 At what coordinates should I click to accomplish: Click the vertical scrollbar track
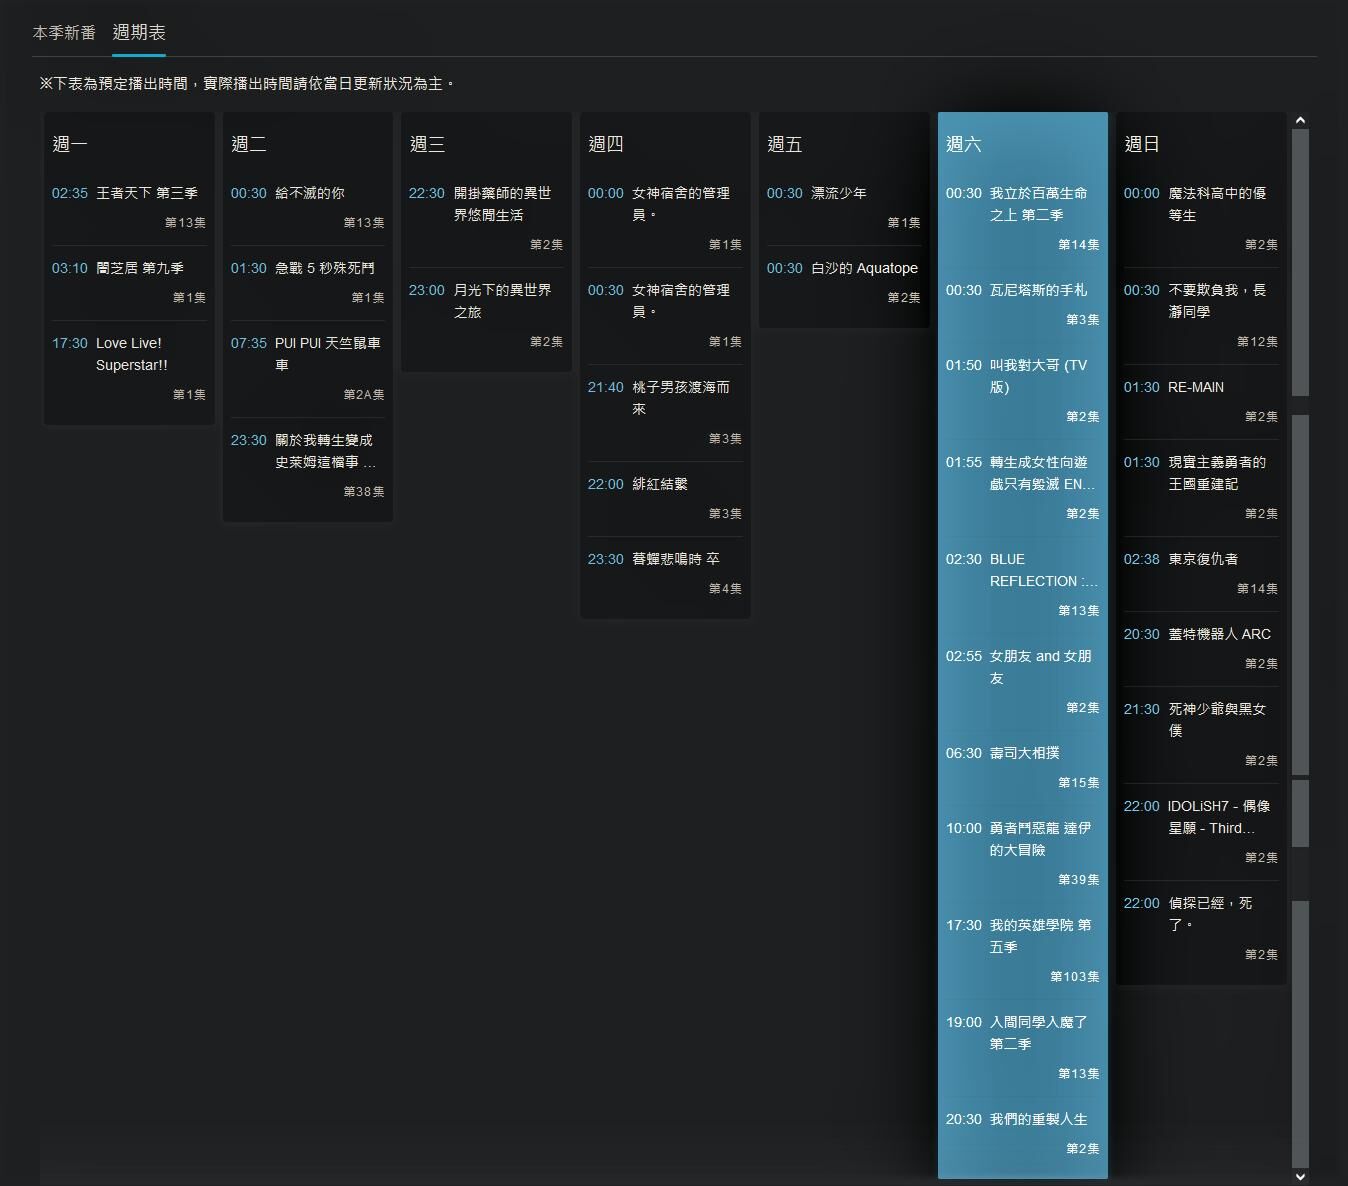point(1300,600)
